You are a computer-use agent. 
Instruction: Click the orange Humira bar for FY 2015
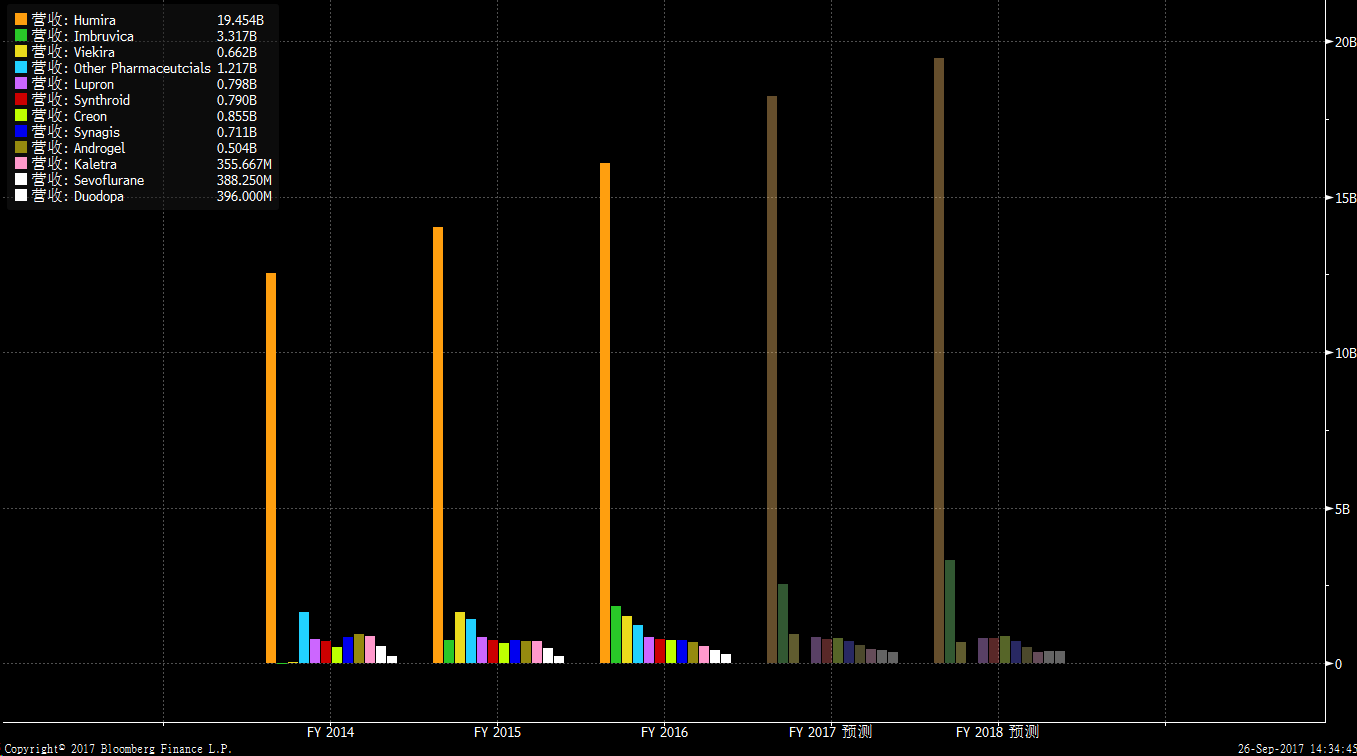438,445
